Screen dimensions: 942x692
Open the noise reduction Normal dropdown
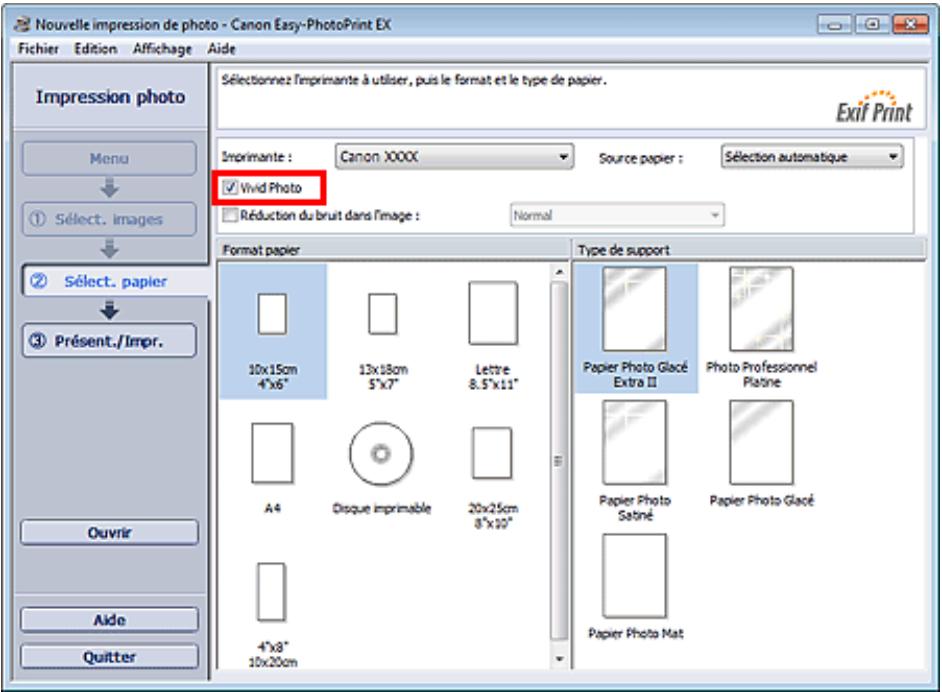click(617, 215)
